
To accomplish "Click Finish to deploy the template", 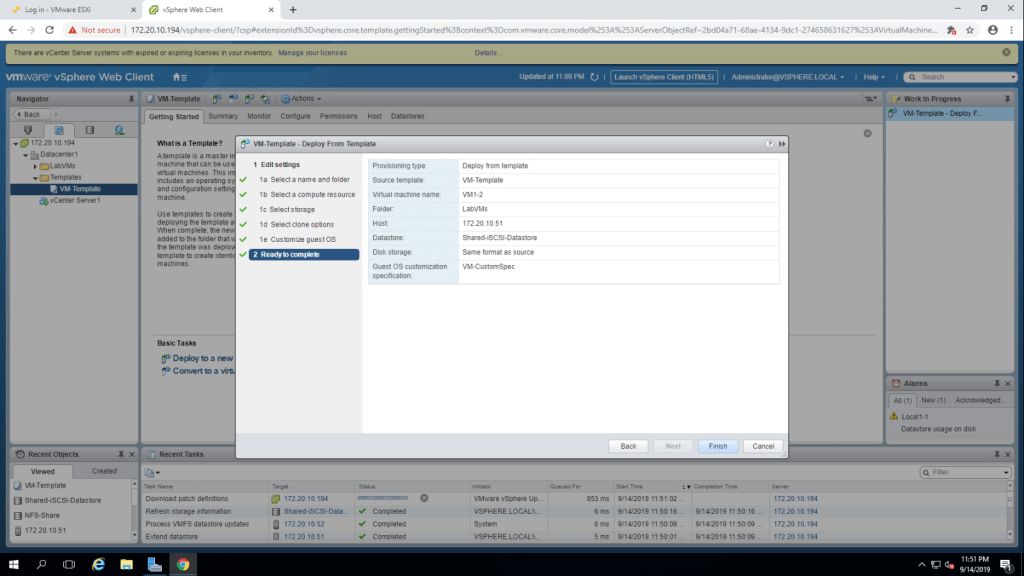I will 717,446.
